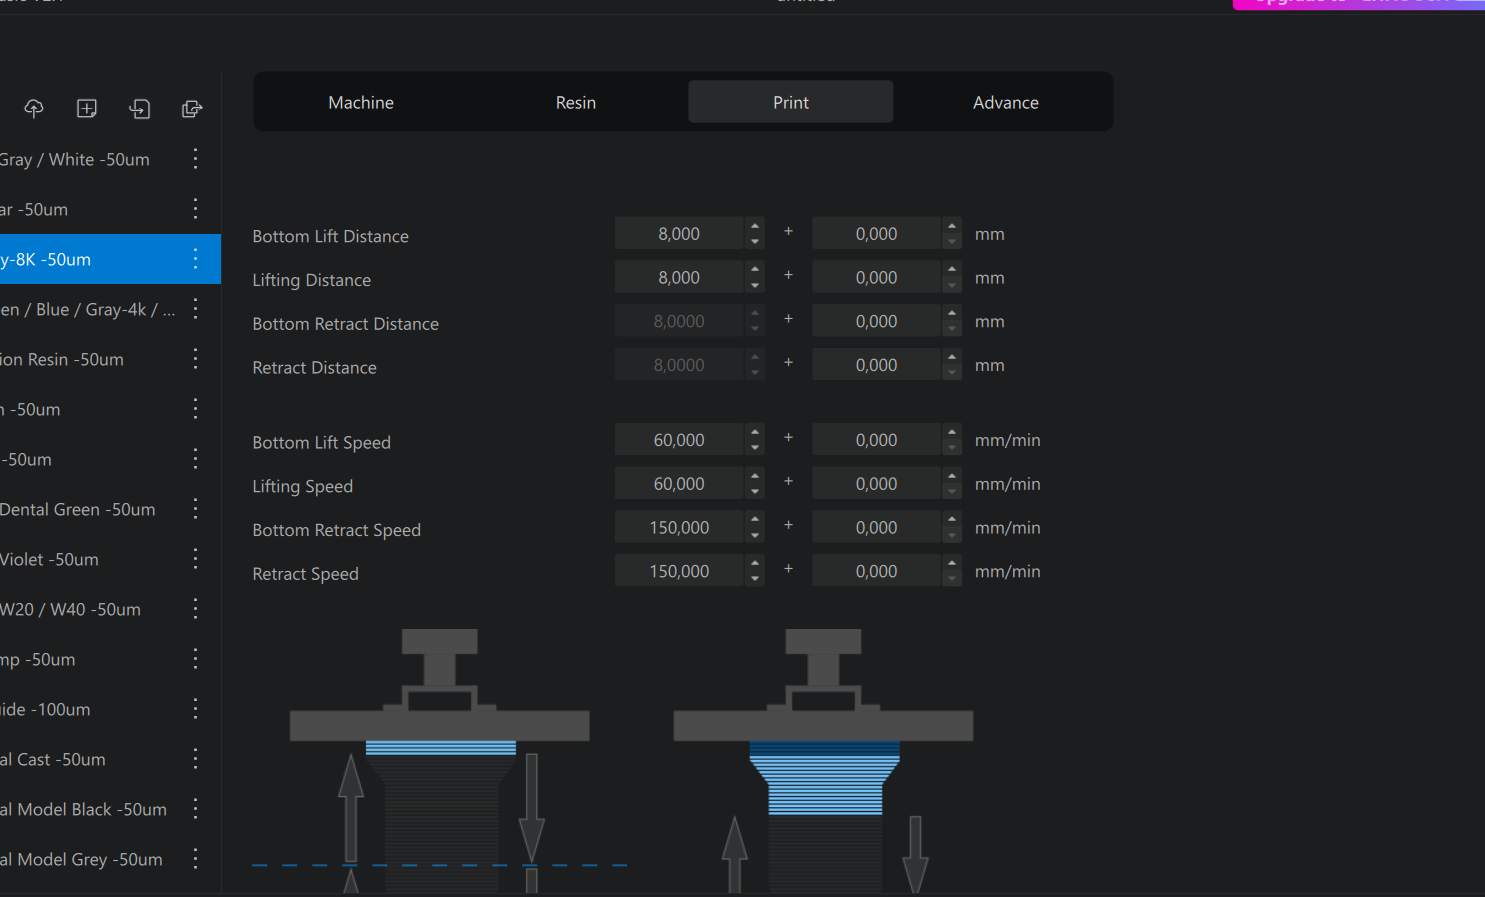The image size is (1485, 897).
Task: Click the Bottom Lift Speed 60,000 field
Action: [680, 440]
